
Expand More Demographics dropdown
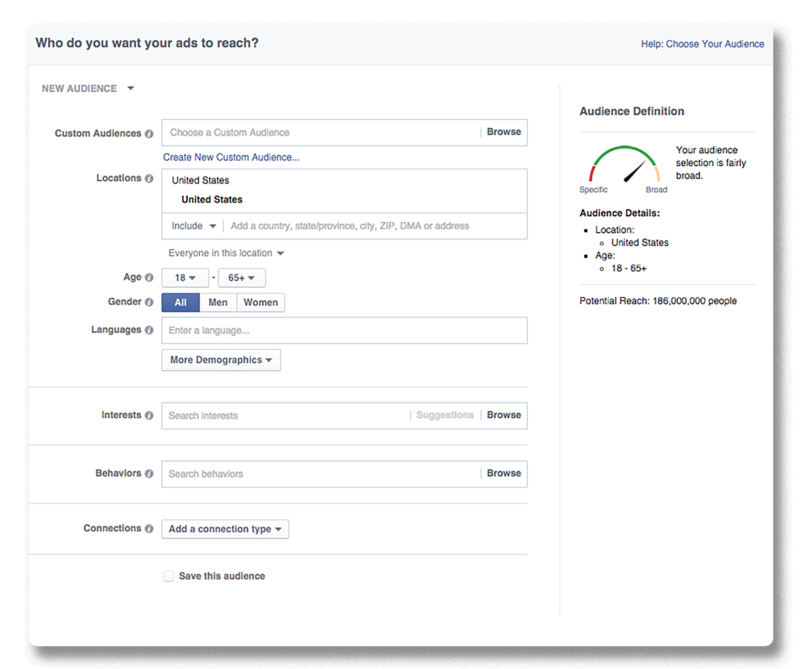coord(221,360)
